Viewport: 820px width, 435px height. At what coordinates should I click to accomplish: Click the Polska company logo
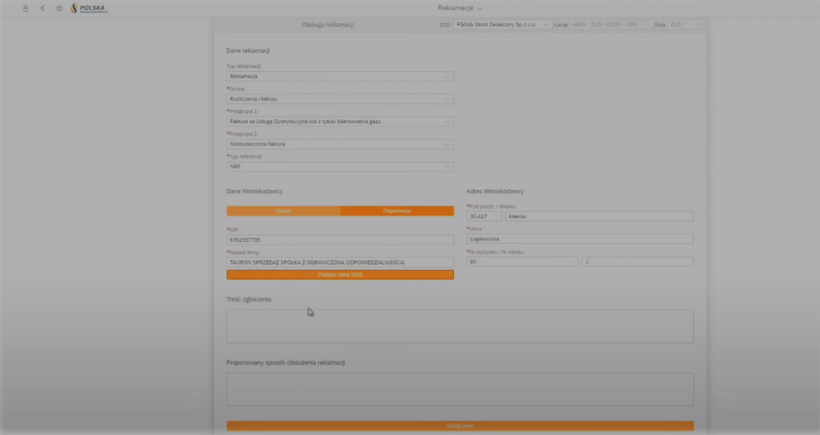[89, 8]
